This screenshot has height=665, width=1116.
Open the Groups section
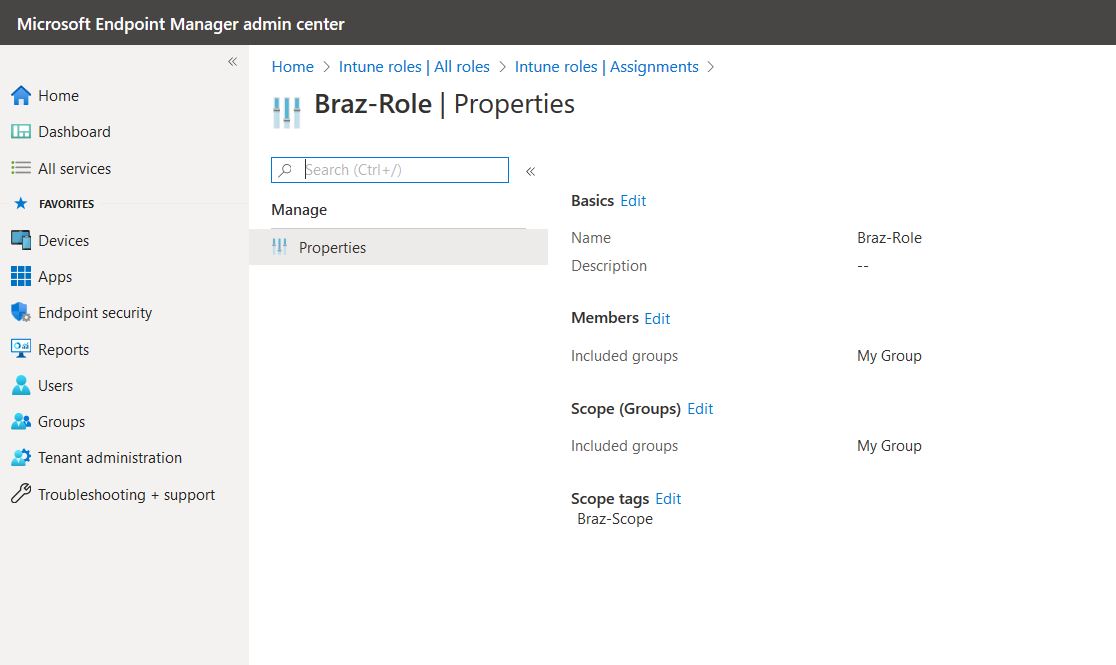pos(21,421)
